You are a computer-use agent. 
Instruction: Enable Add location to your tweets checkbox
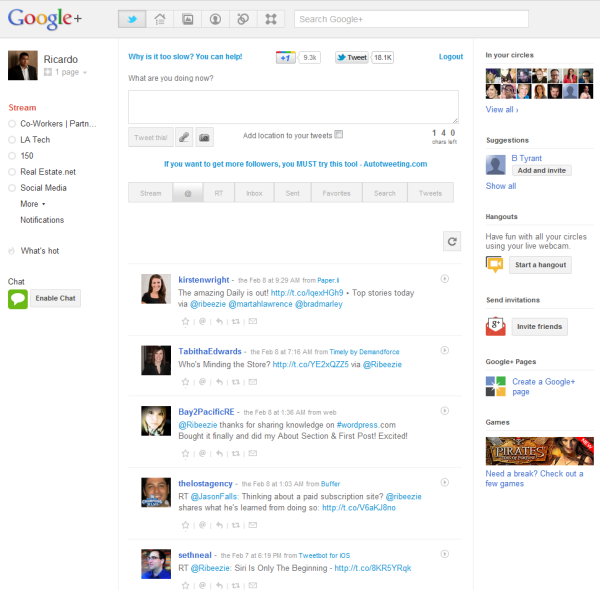pos(339,135)
